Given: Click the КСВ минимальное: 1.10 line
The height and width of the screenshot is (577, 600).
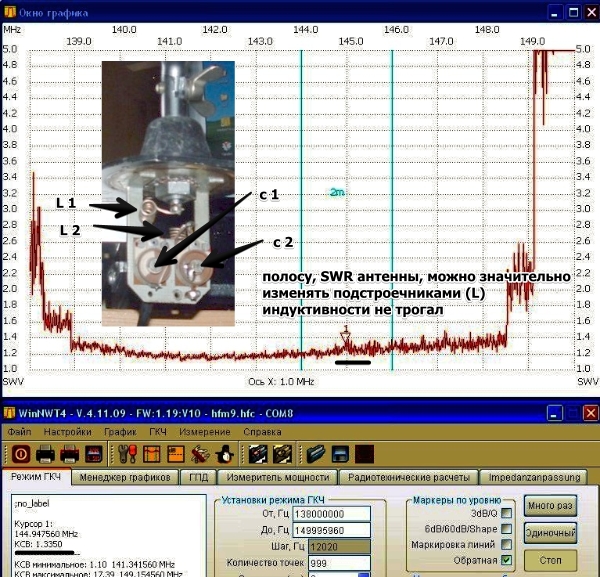Looking at the screenshot, I should (95, 564).
